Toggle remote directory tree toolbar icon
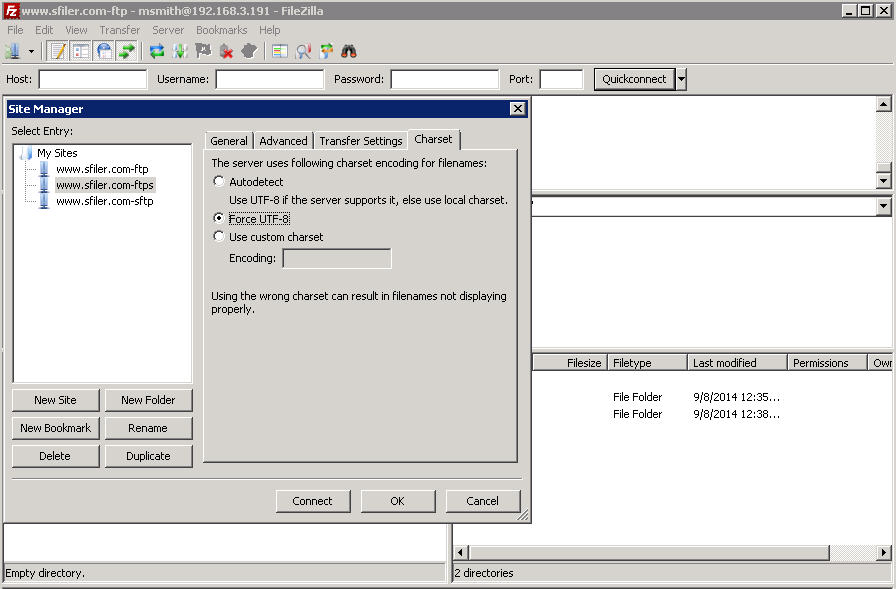The width and height of the screenshot is (896, 589). pos(104,51)
